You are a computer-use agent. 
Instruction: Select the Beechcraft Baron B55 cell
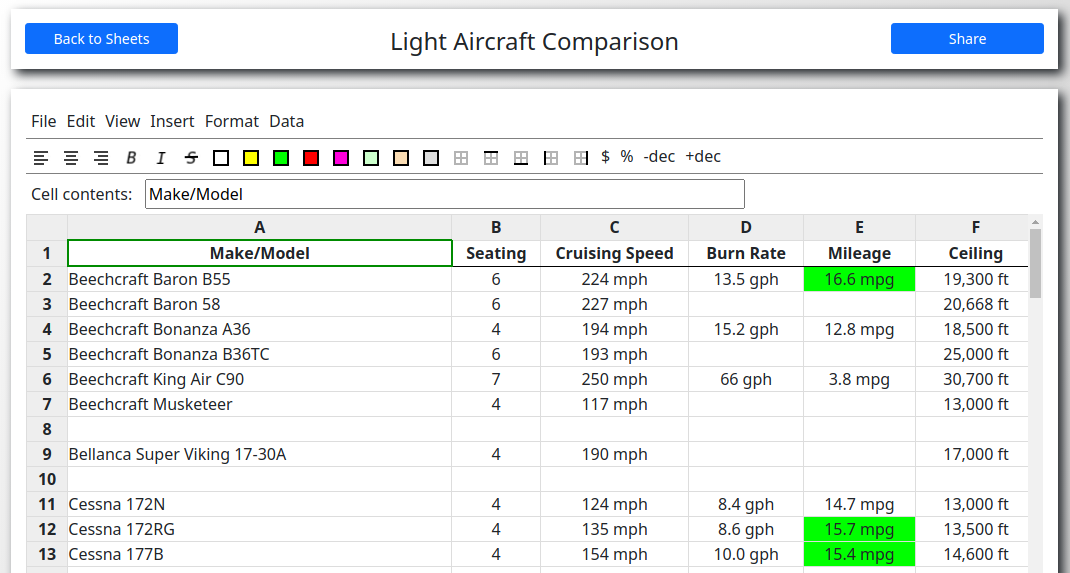pyautogui.click(x=259, y=279)
